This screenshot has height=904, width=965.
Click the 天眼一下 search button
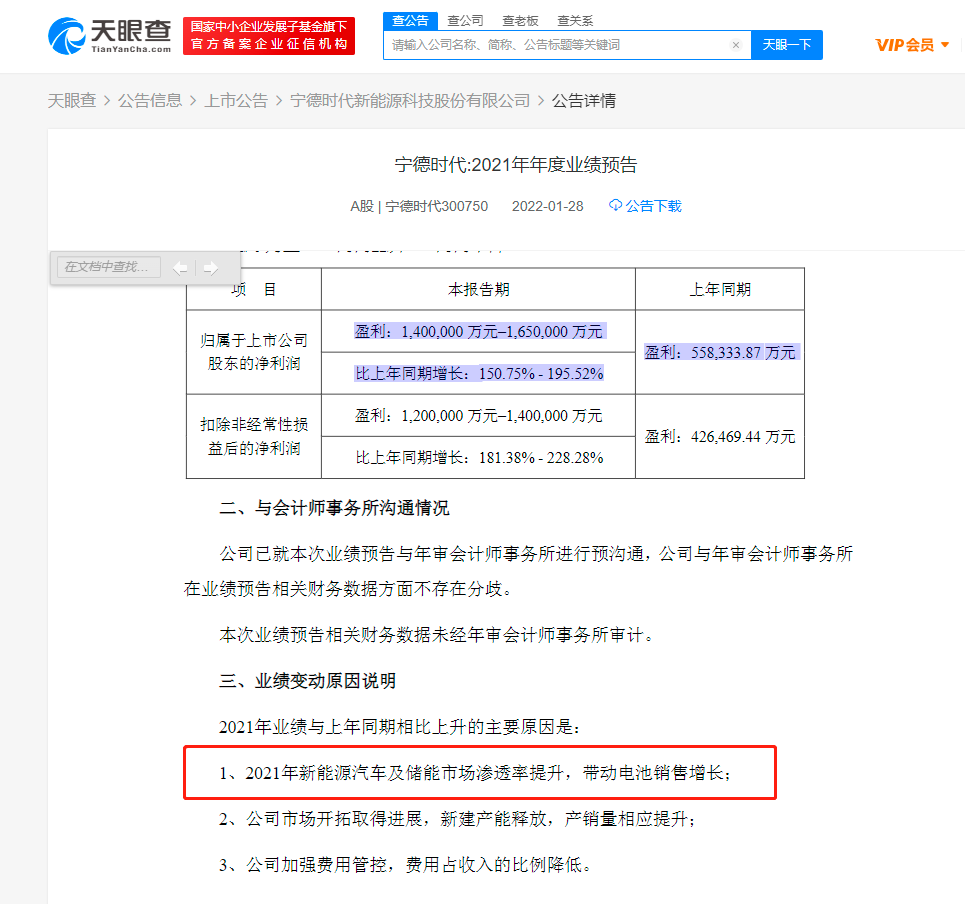tap(787, 45)
